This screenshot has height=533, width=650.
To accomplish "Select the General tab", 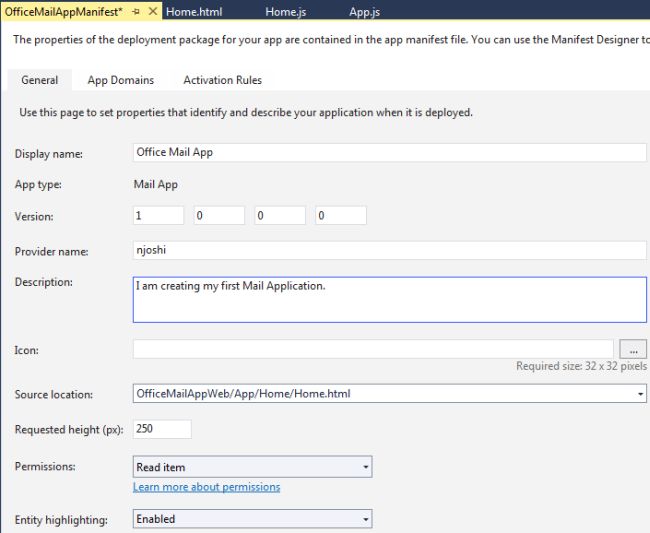I will point(39,80).
